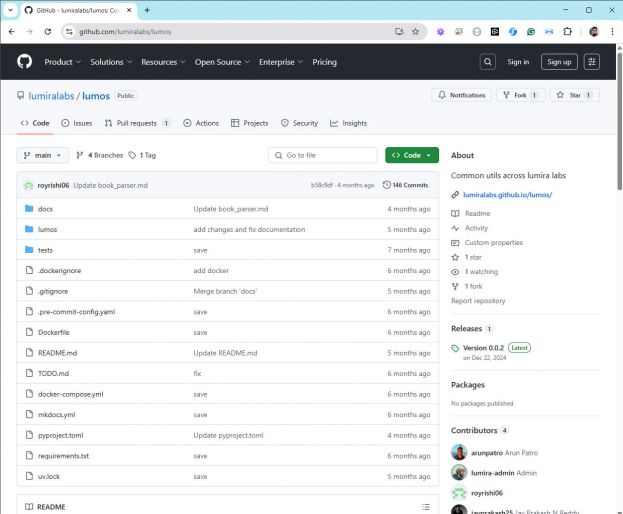Viewport: 623px width, 514px height.
Task: Open Notifications for this repository
Action: point(461,95)
